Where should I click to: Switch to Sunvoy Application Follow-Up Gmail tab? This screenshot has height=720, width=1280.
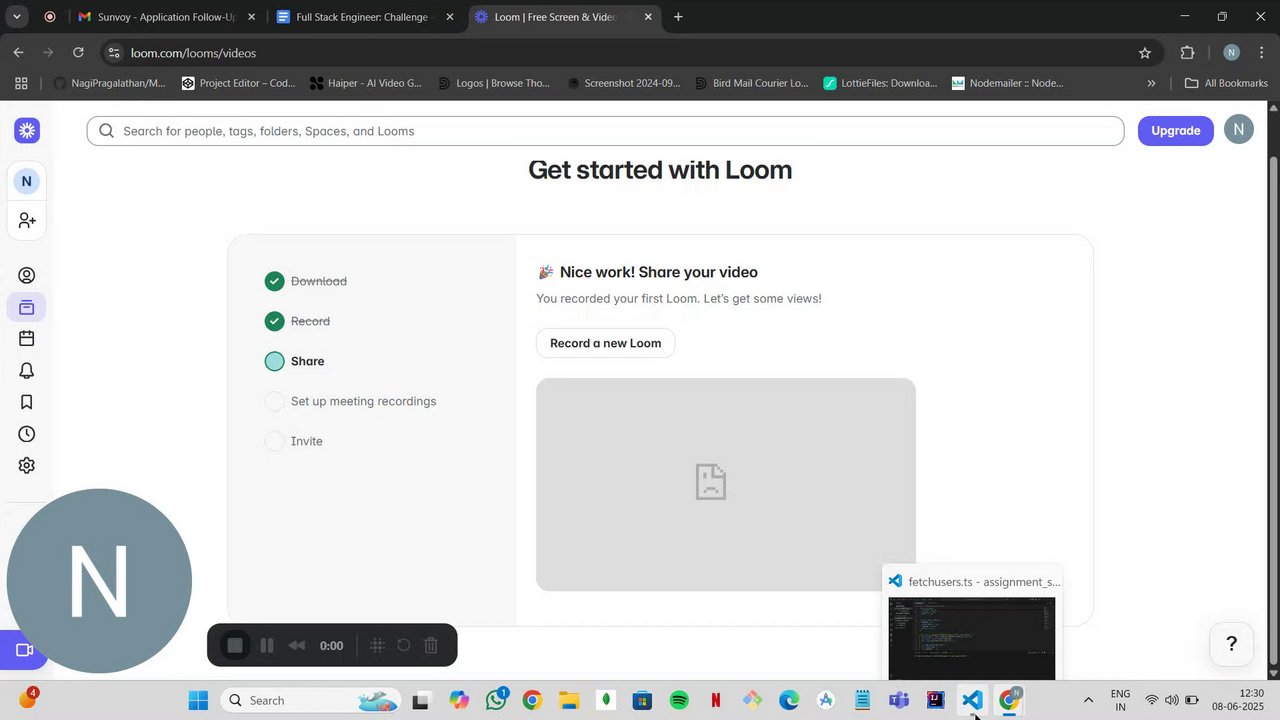click(x=166, y=17)
